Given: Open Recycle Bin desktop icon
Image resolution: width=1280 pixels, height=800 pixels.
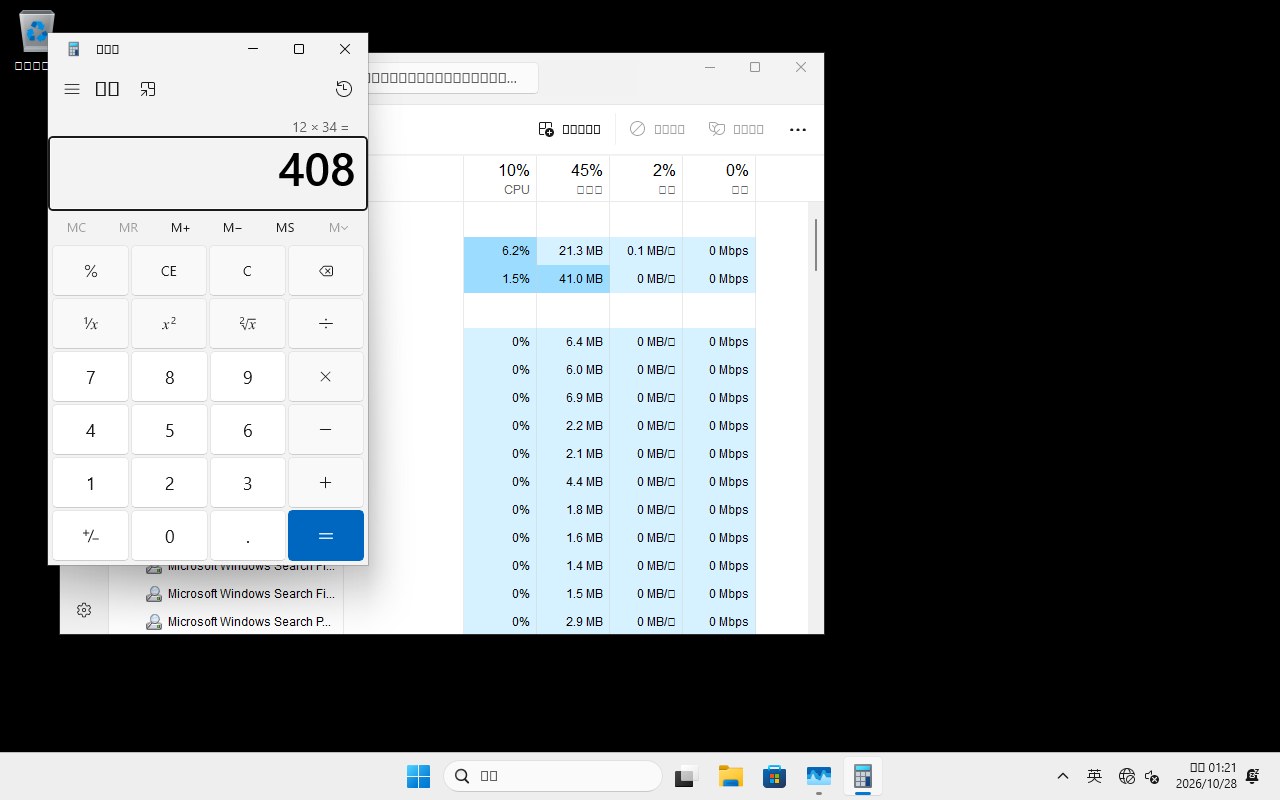Looking at the screenshot, I should (x=37, y=40).
